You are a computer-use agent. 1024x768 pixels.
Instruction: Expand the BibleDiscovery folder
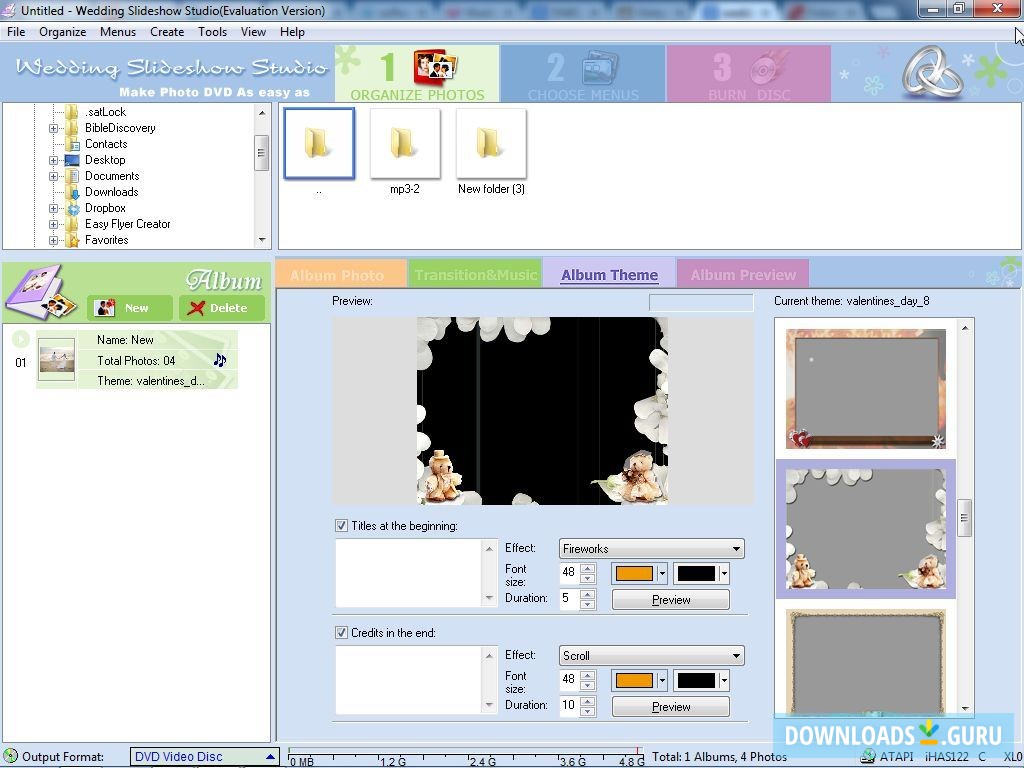pyautogui.click(x=54, y=129)
